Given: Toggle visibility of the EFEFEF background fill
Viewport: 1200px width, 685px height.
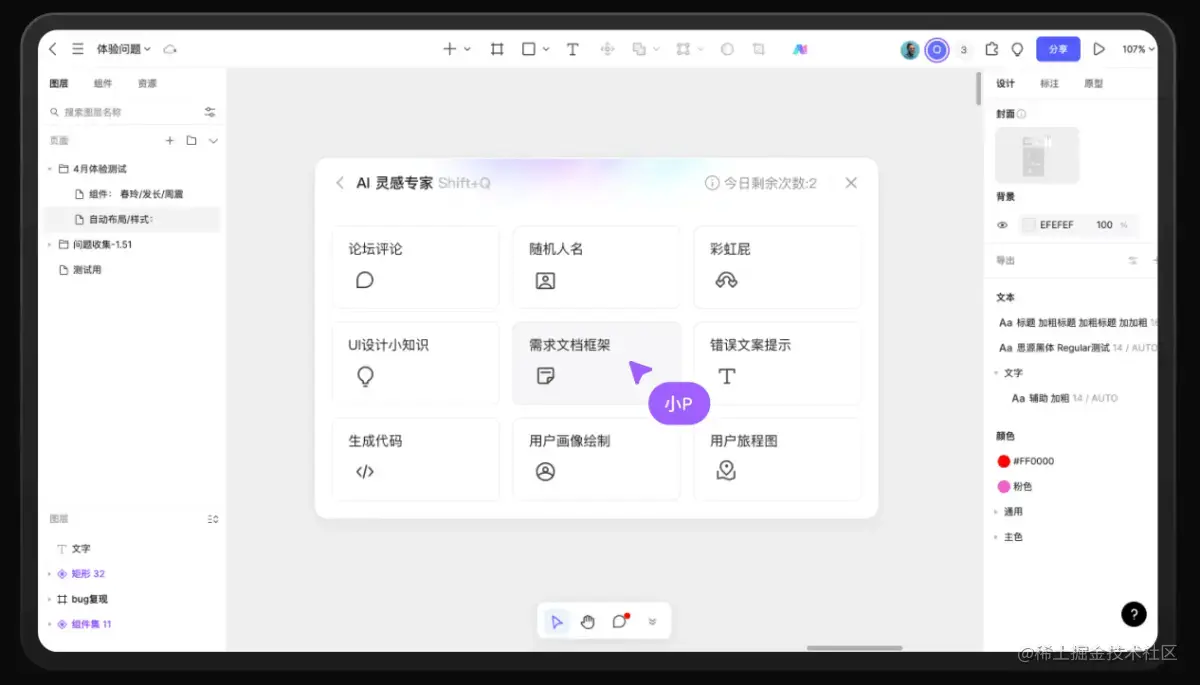Looking at the screenshot, I should [1001, 225].
